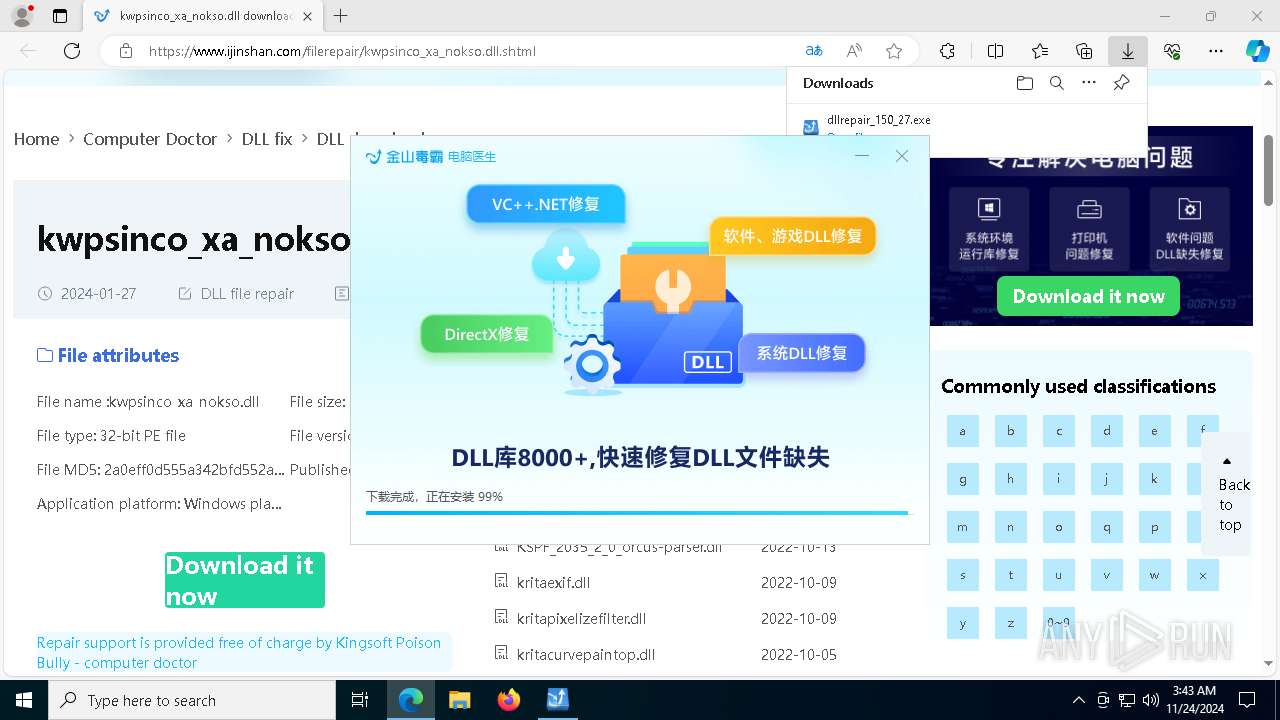Open more options in Downloads panel
1280x720 pixels.
[1089, 83]
